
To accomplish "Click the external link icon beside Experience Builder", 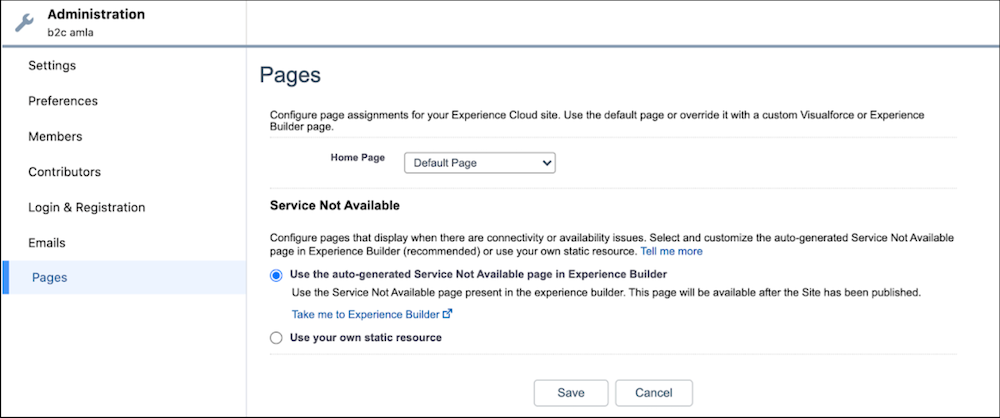I will tap(447, 314).
